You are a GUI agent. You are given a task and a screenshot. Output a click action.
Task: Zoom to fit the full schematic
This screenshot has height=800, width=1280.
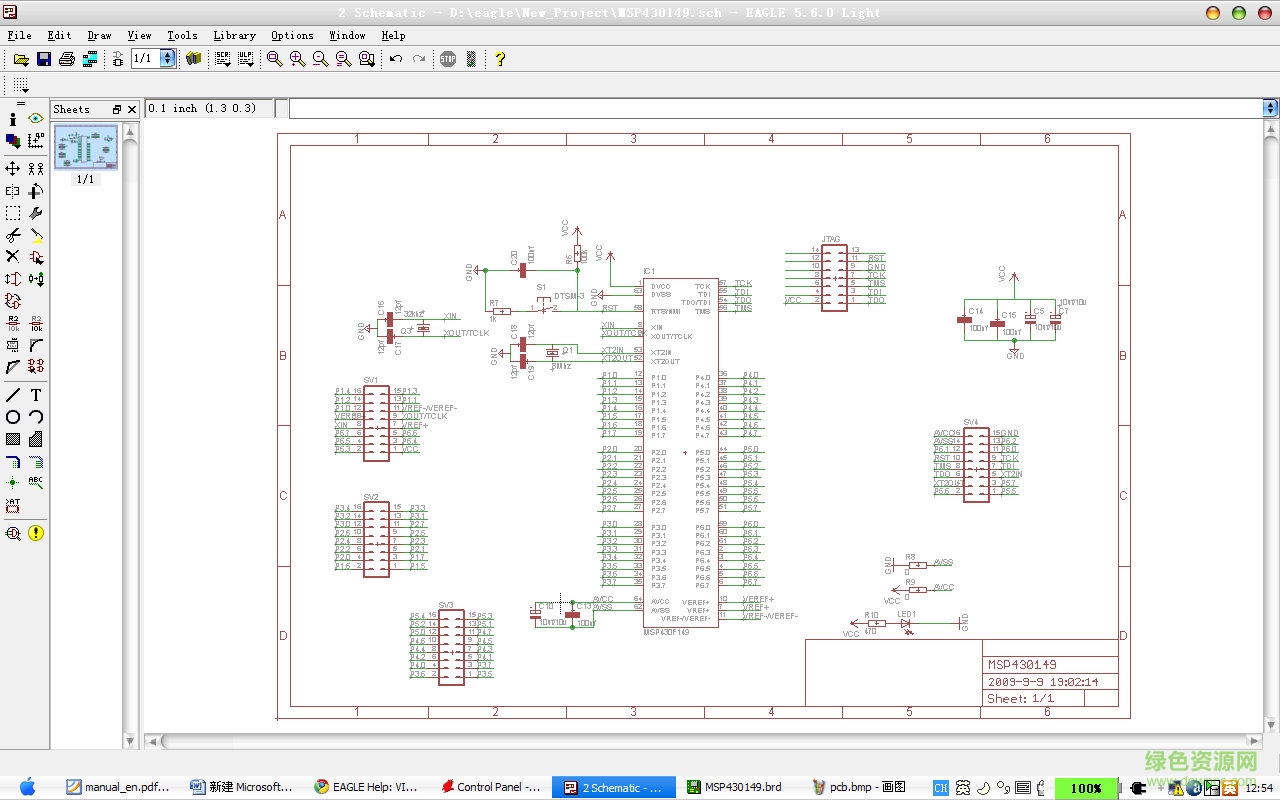(x=275, y=59)
